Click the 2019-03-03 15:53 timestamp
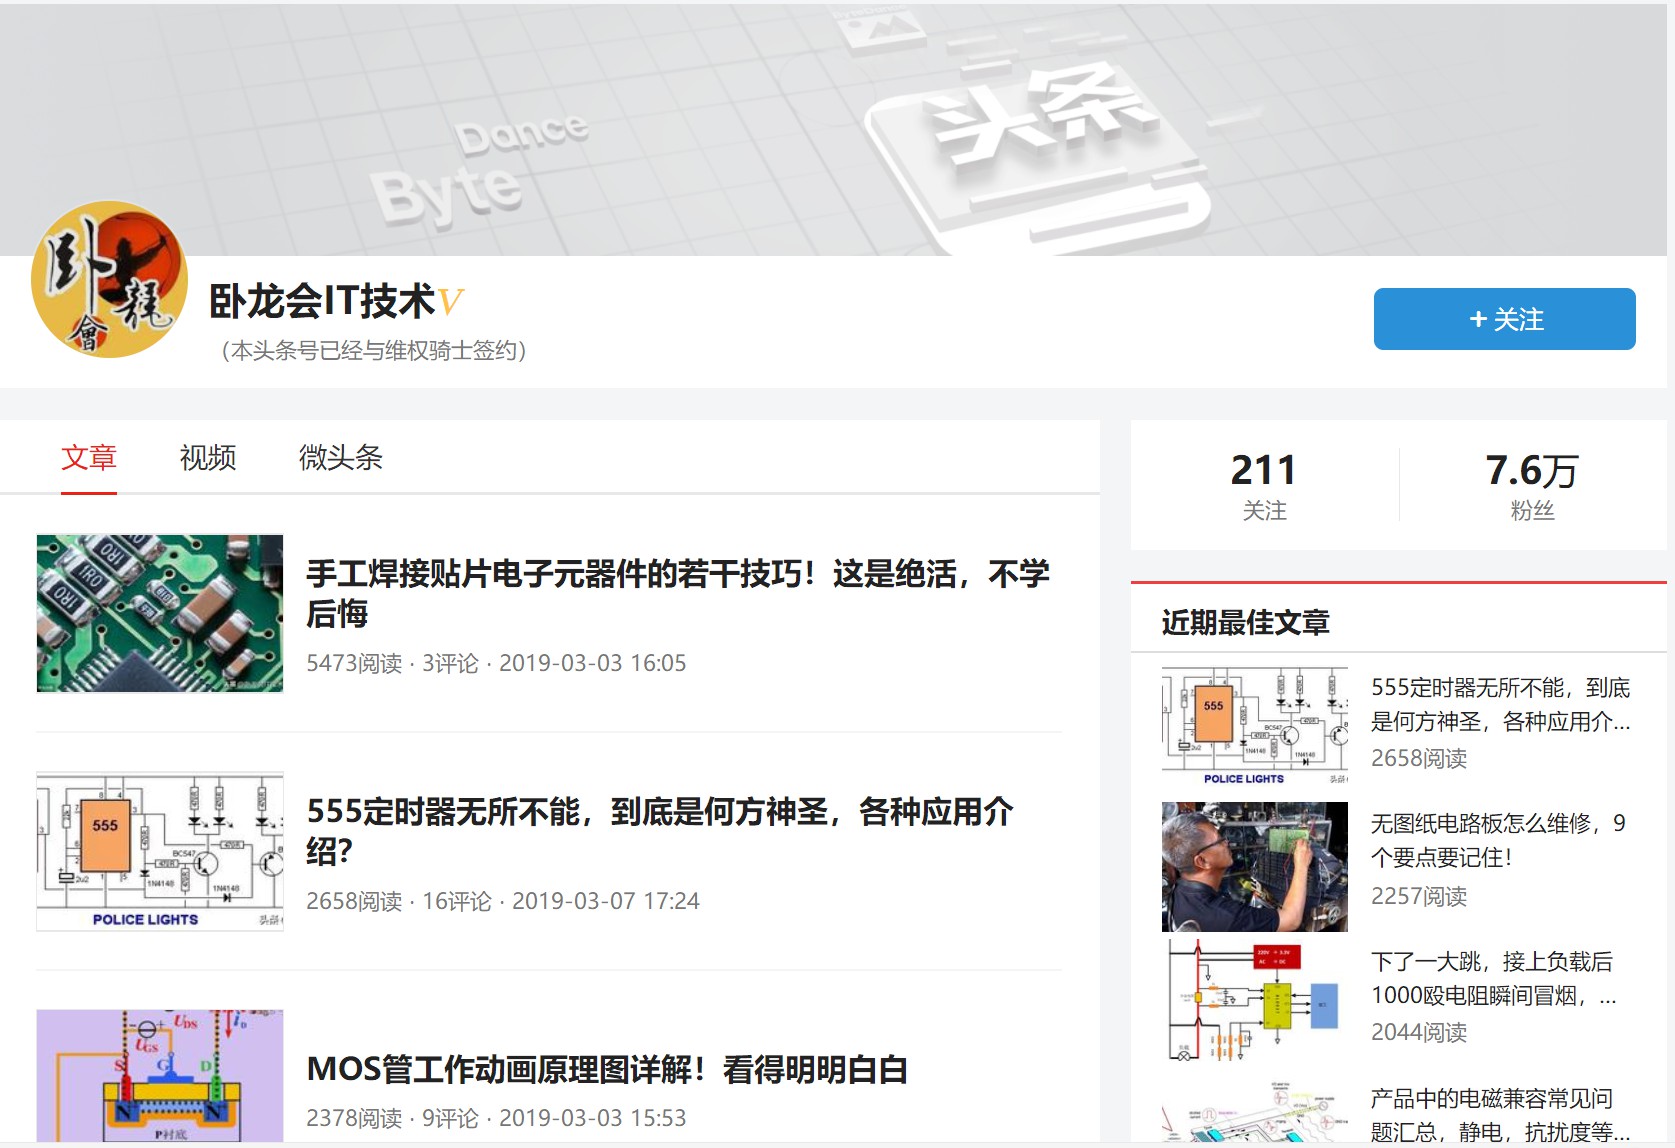 click(593, 1118)
